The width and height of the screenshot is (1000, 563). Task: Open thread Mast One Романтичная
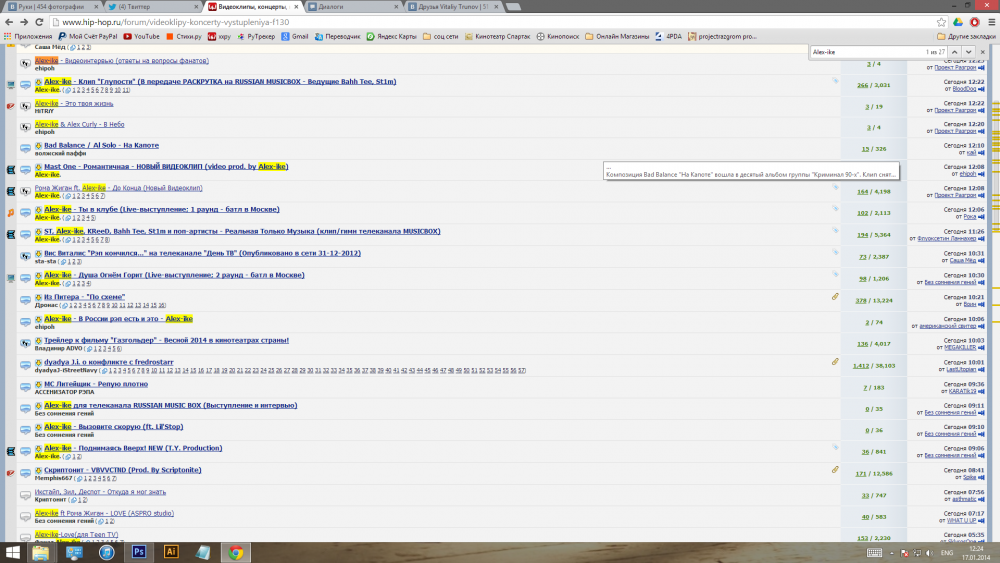pyautogui.click(x=166, y=166)
